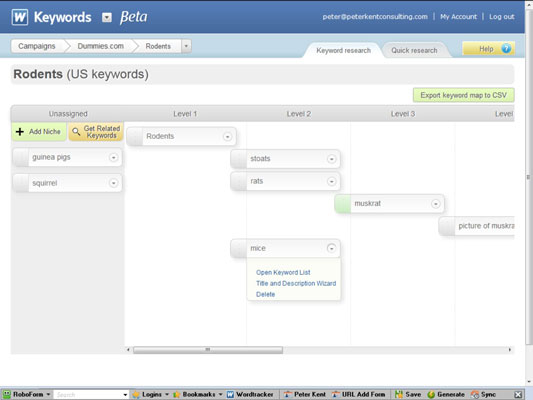Open Bookmarks in the RoboForm toolbar

click(197, 395)
